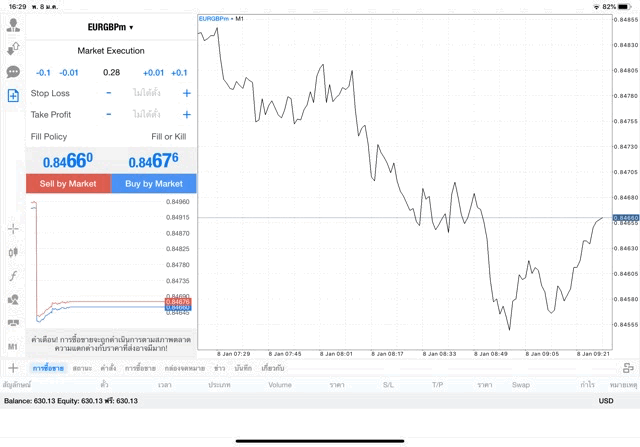Open the indicators function icon

click(13, 275)
